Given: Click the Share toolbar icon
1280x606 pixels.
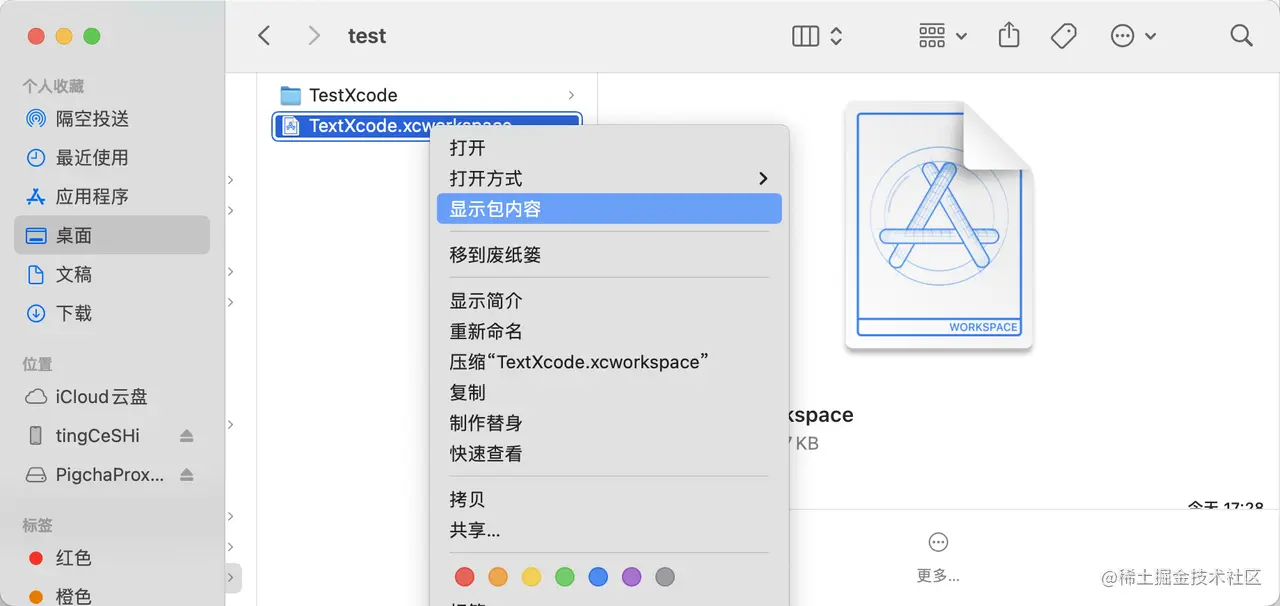Looking at the screenshot, I should click(x=1009, y=35).
